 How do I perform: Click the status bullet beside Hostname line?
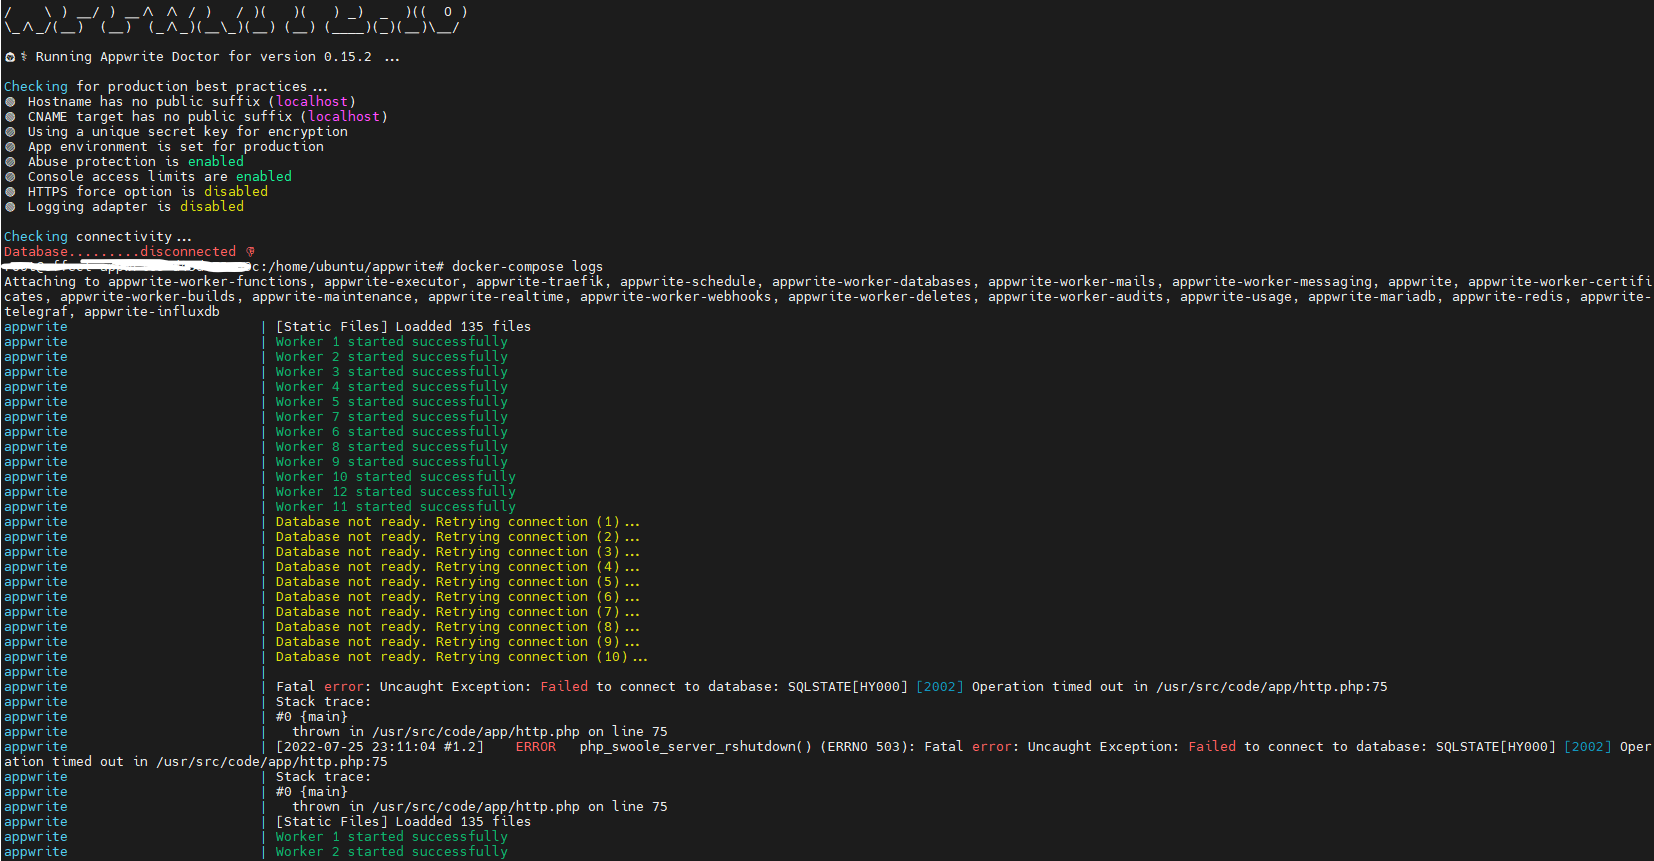point(10,102)
